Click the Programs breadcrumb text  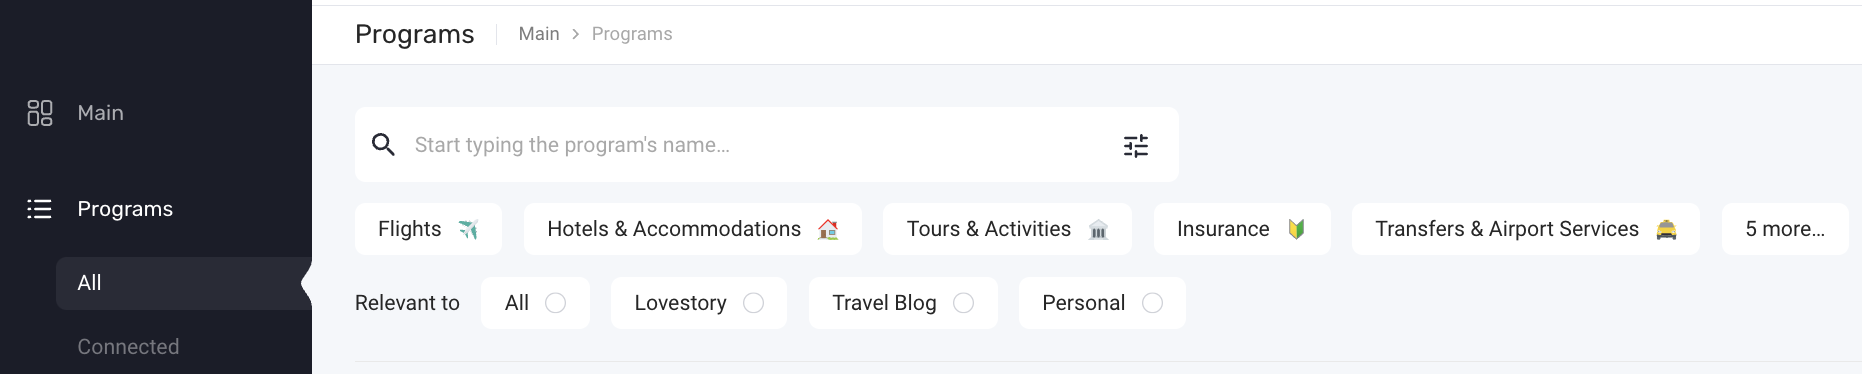[x=632, y=34]
